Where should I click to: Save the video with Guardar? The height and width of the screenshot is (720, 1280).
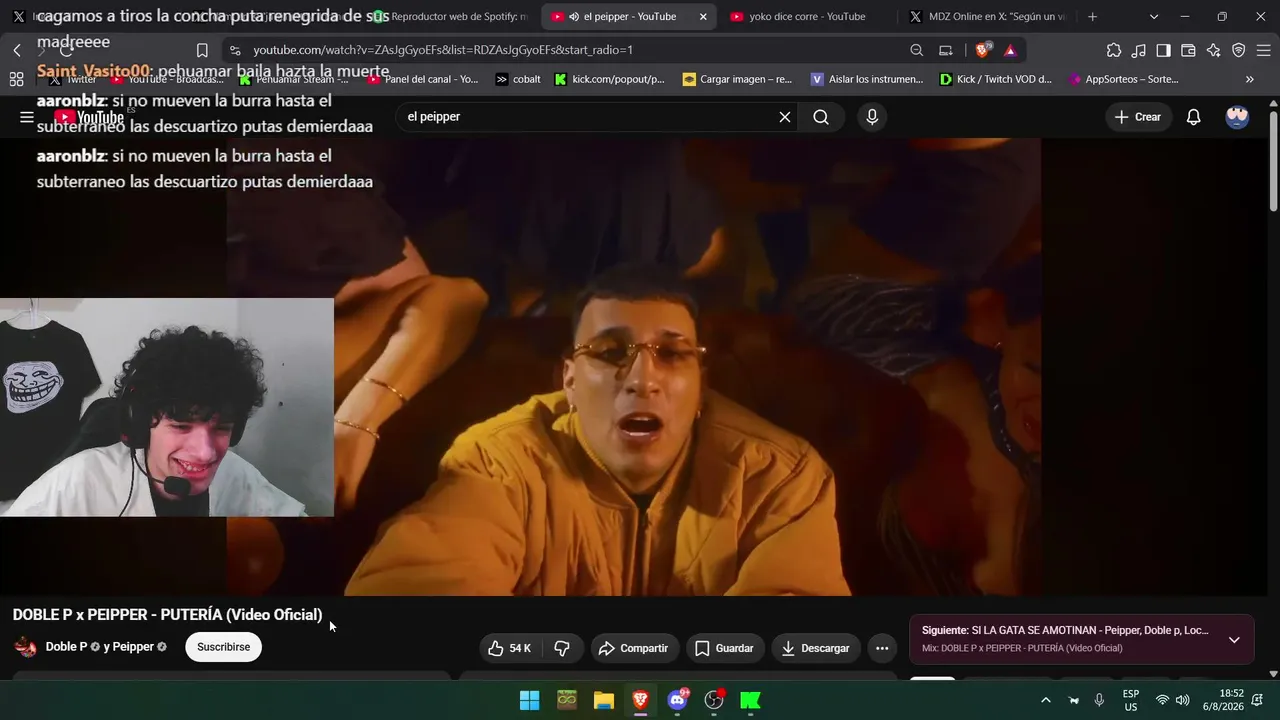click(x=724, y=648)
